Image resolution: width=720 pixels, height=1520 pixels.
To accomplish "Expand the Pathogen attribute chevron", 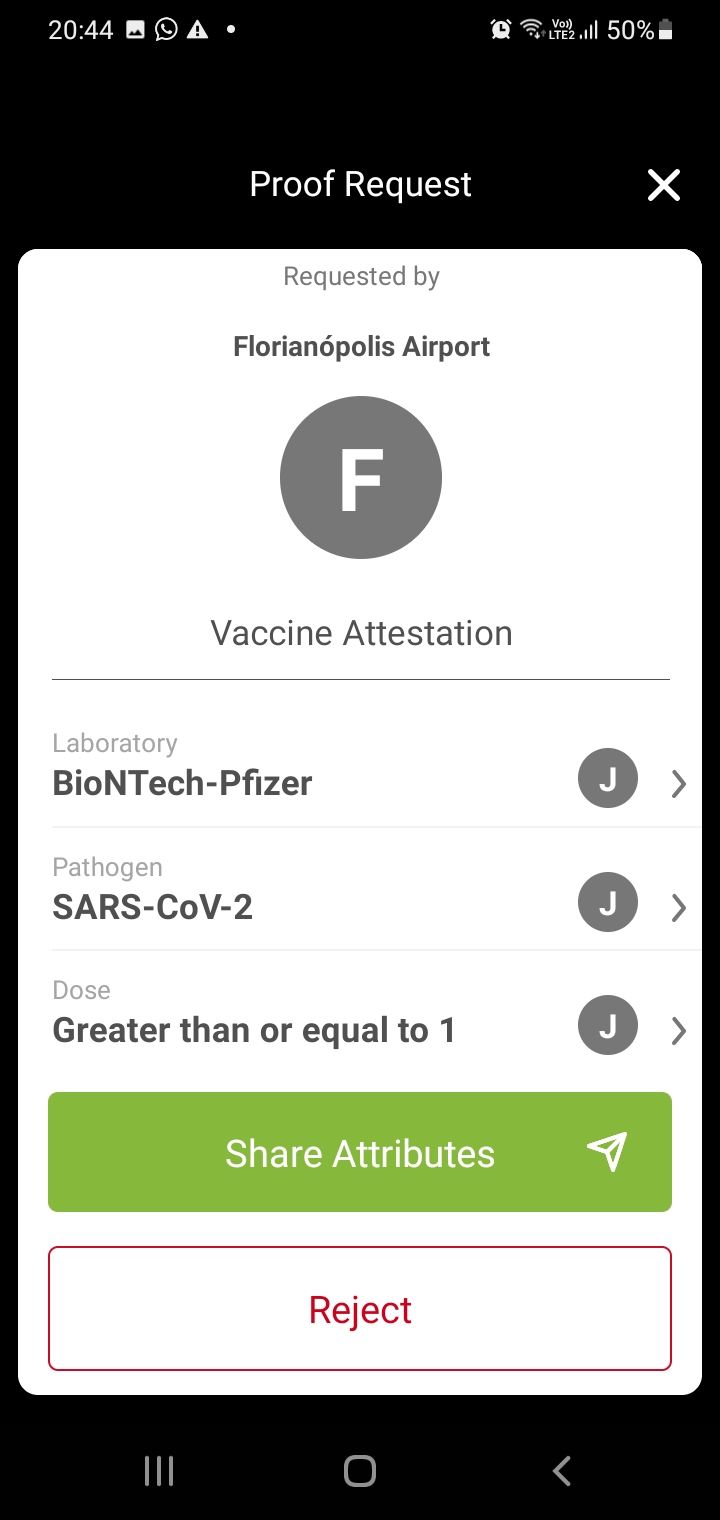I will tap(679, 908).
